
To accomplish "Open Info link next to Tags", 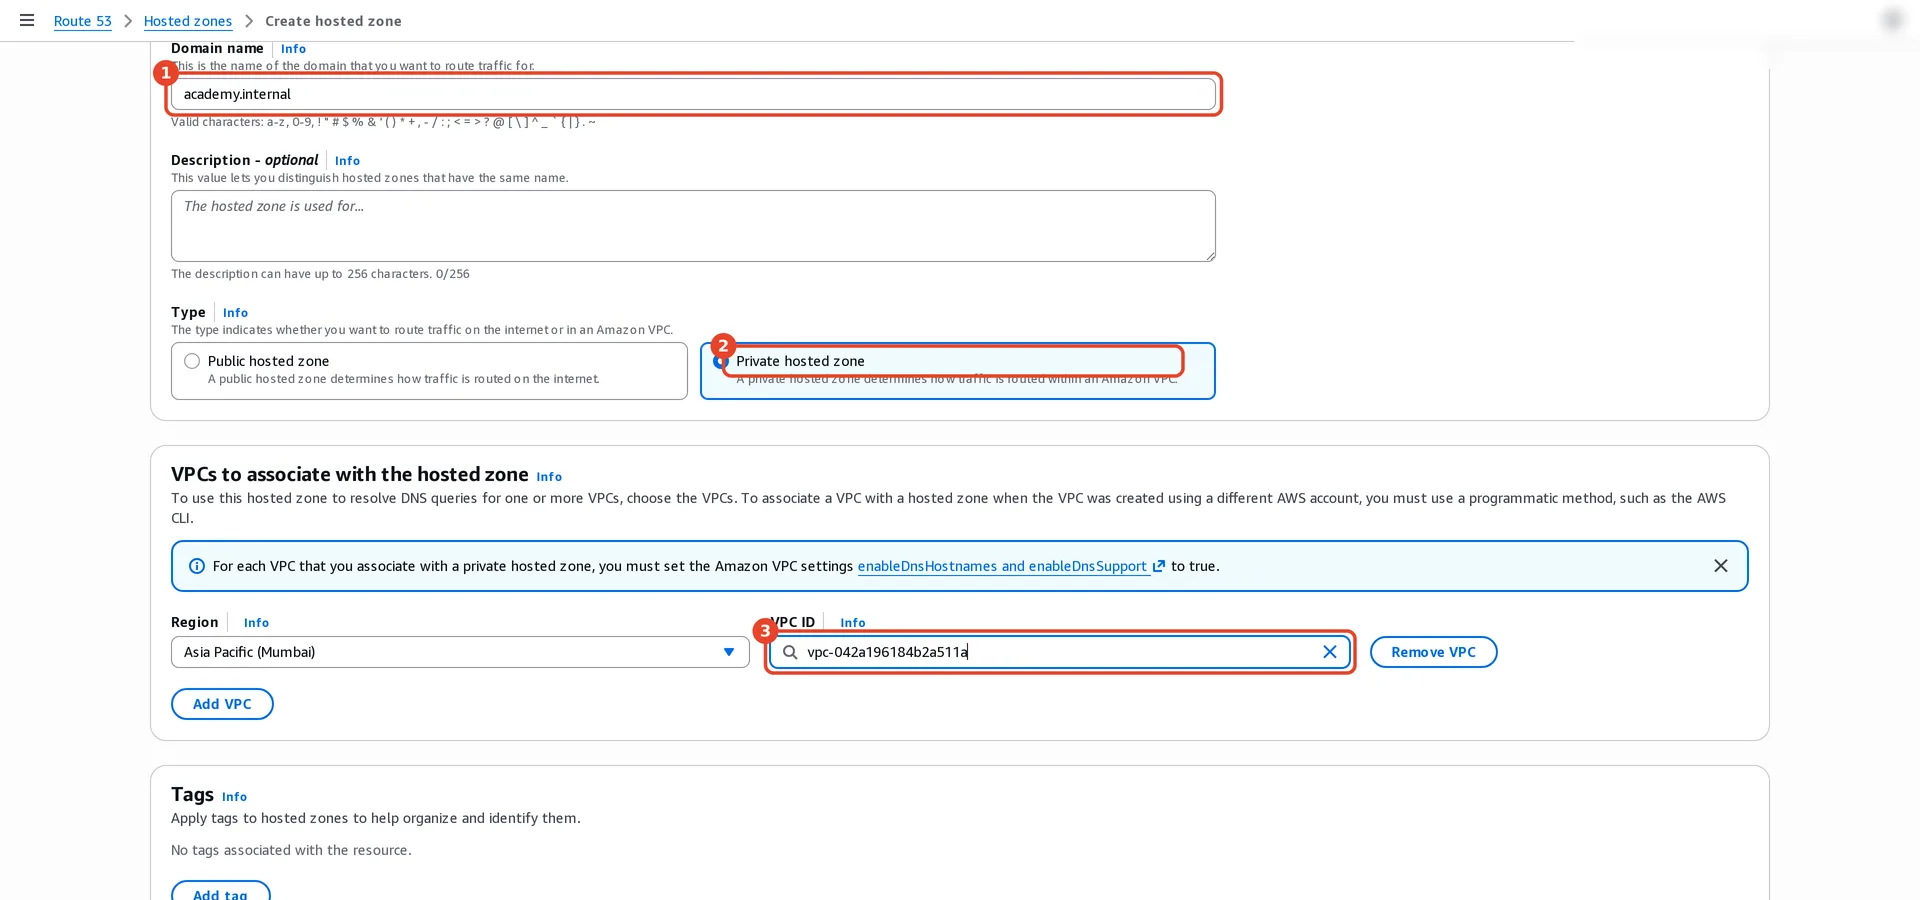I will 234,797.
